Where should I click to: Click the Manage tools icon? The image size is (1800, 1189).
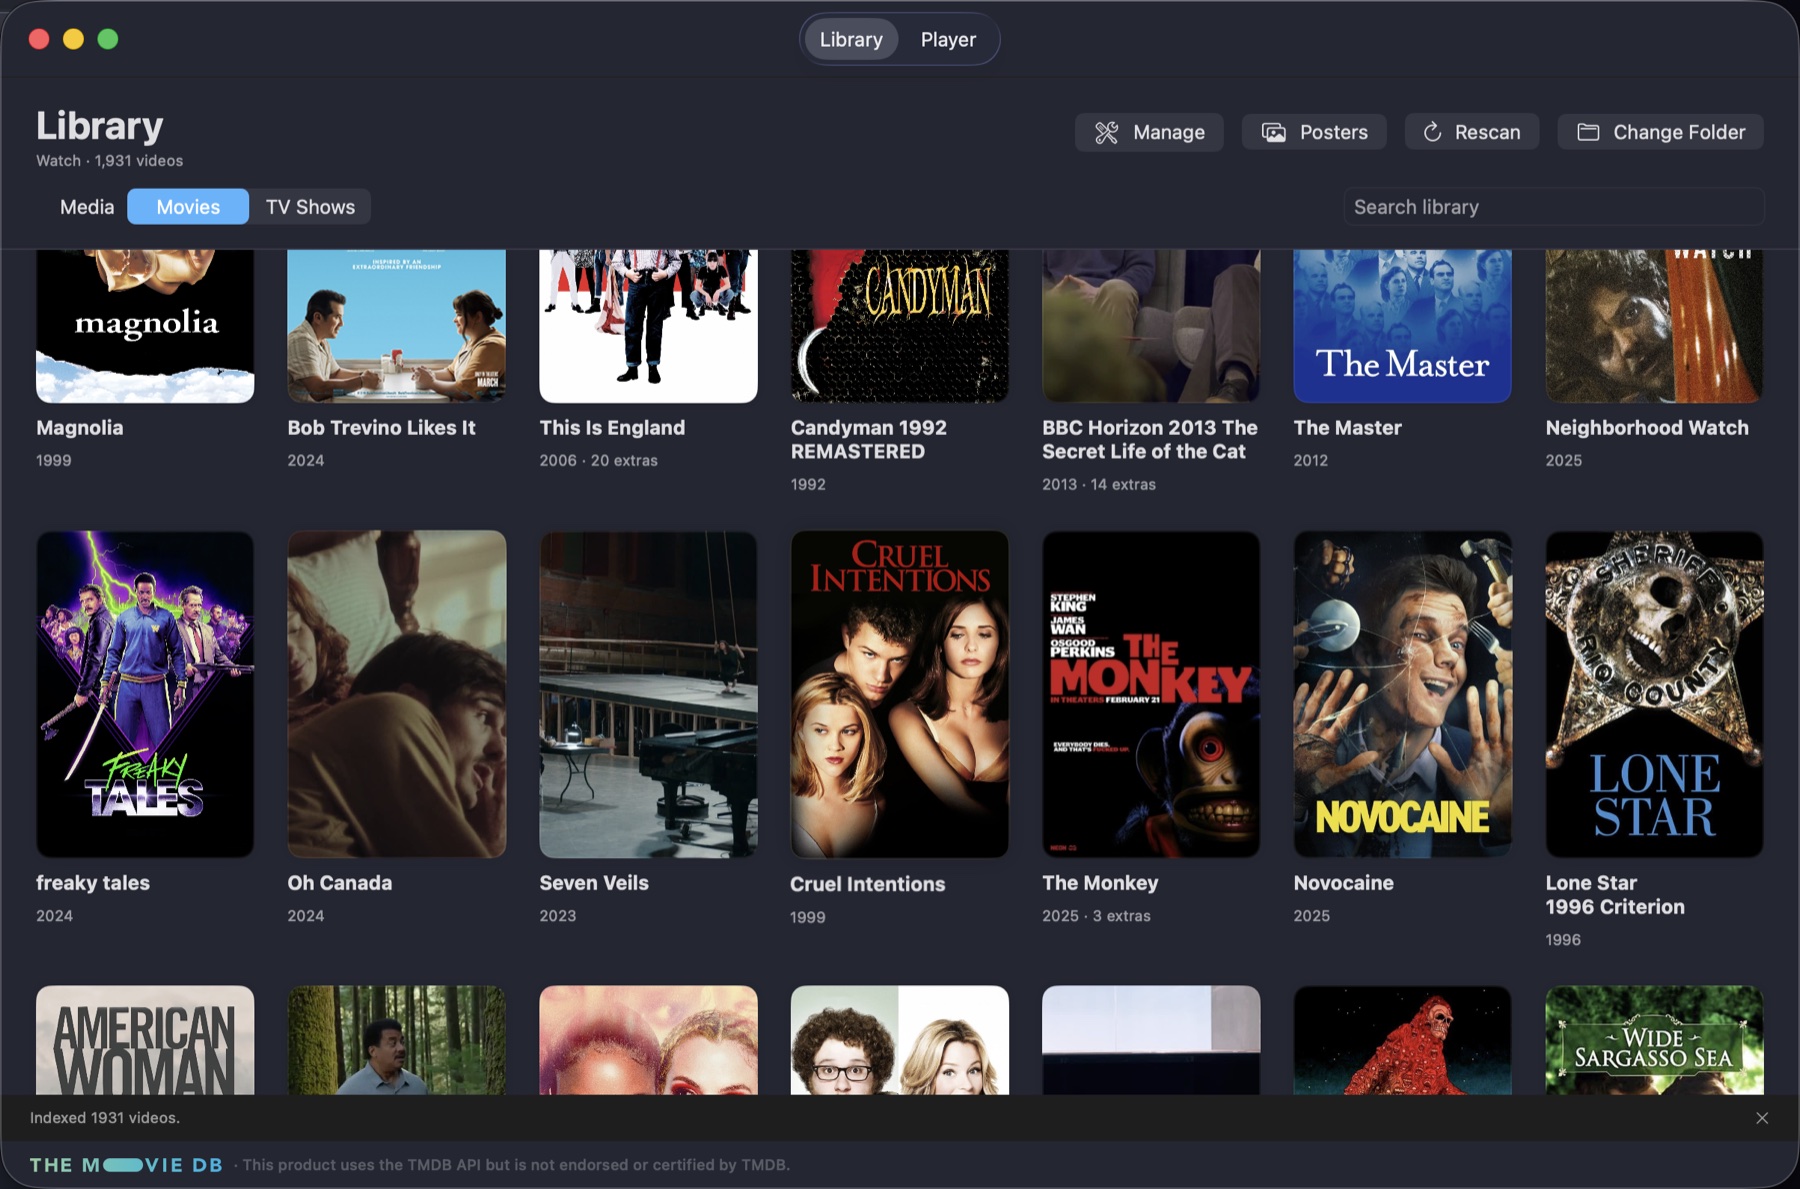click(1106, 132)
